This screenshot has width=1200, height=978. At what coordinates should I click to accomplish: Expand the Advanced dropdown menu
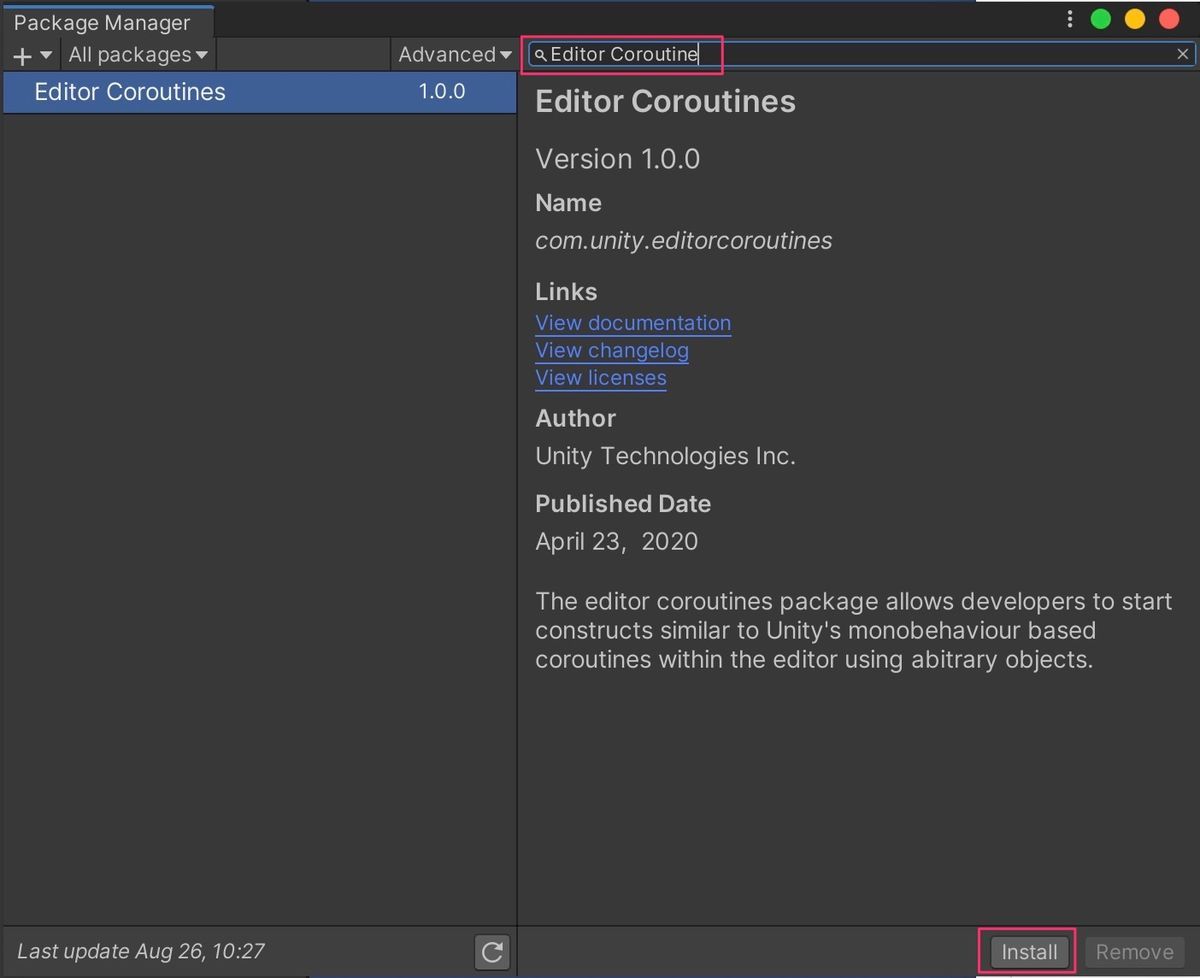(x=455, y=55)
